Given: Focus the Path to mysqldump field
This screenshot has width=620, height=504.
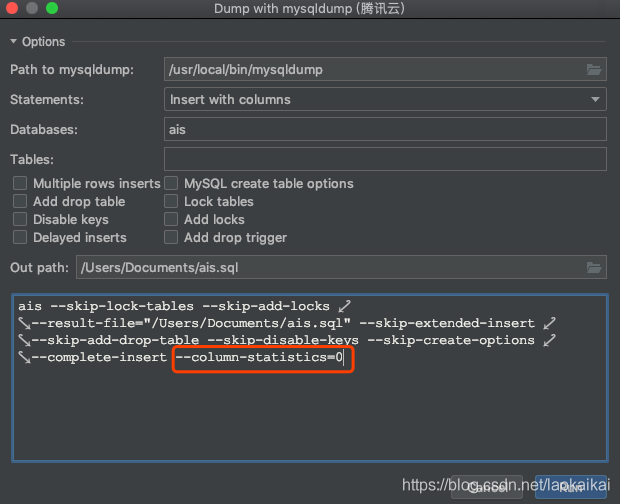Looking at the screenshot, I should tap(385, 70).
